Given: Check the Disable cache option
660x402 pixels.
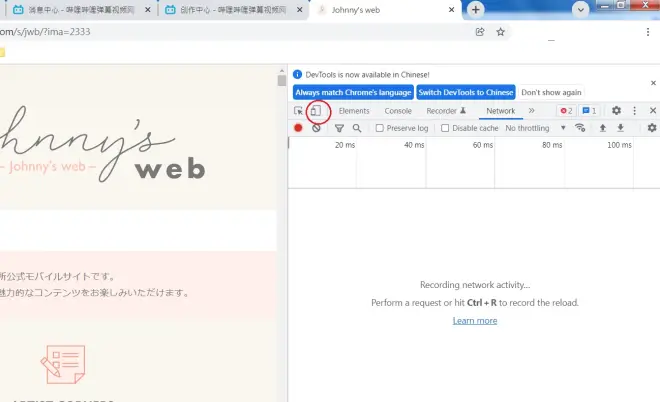Looking at the screenshot, I should [445, 128].
